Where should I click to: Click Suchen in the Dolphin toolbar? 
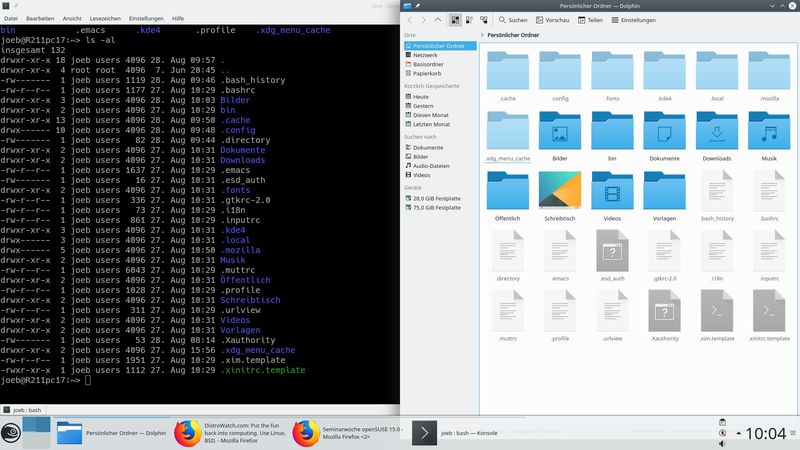(513, 20)
